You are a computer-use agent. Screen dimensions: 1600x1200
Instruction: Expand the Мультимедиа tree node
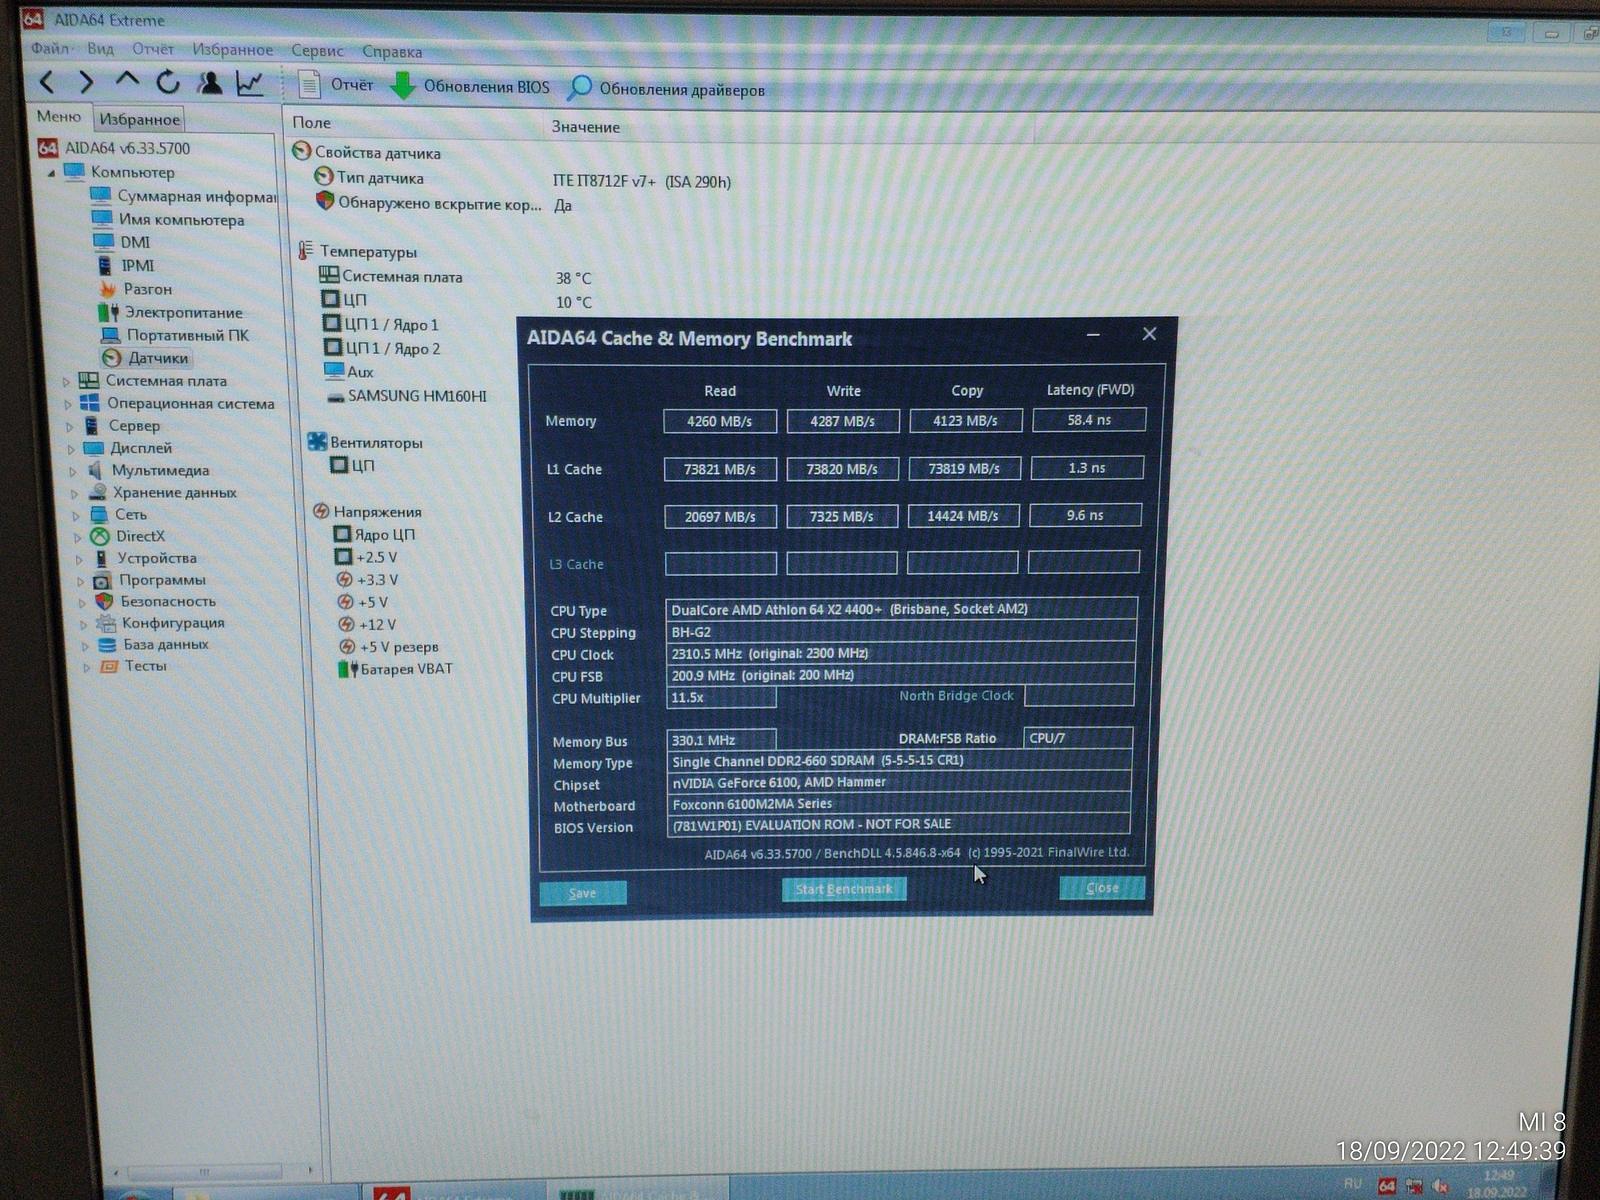click(72, 471)
